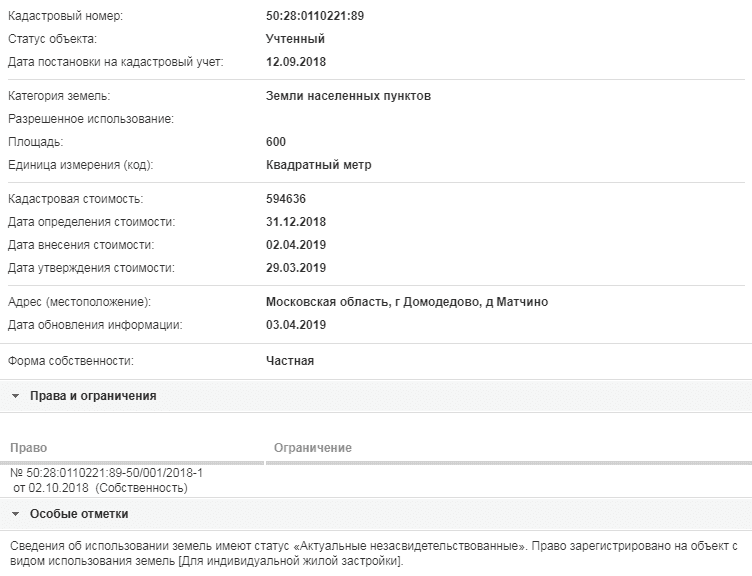Click cost determination date 31.12.2018
Screen dimensions: 752x576
pyautogui.click(x=296, y=222)
